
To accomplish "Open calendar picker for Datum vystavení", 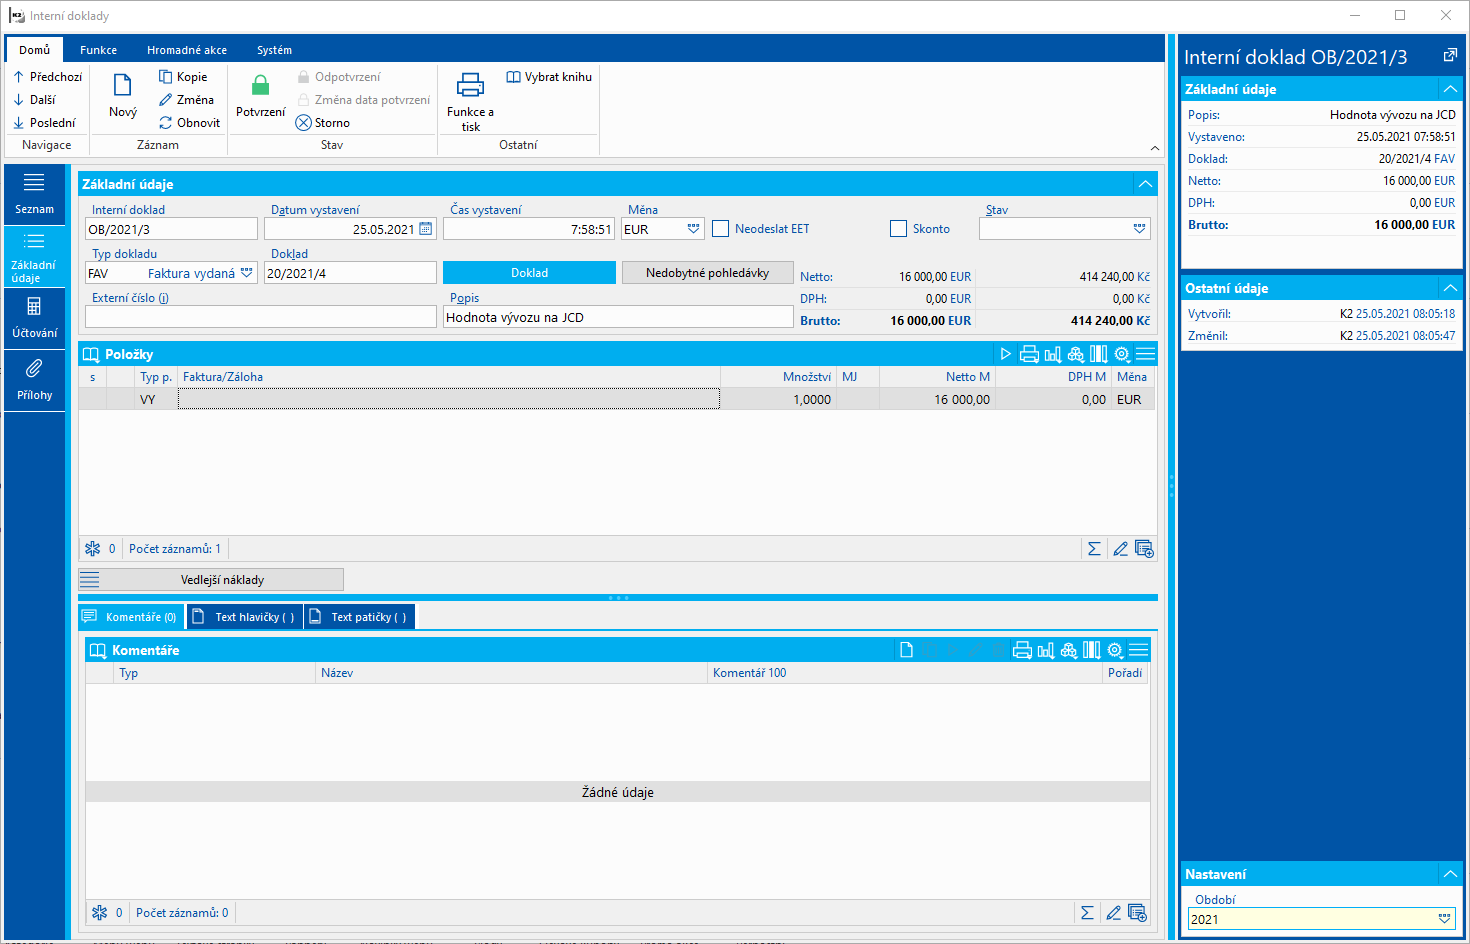I will [x=426, y=229].
